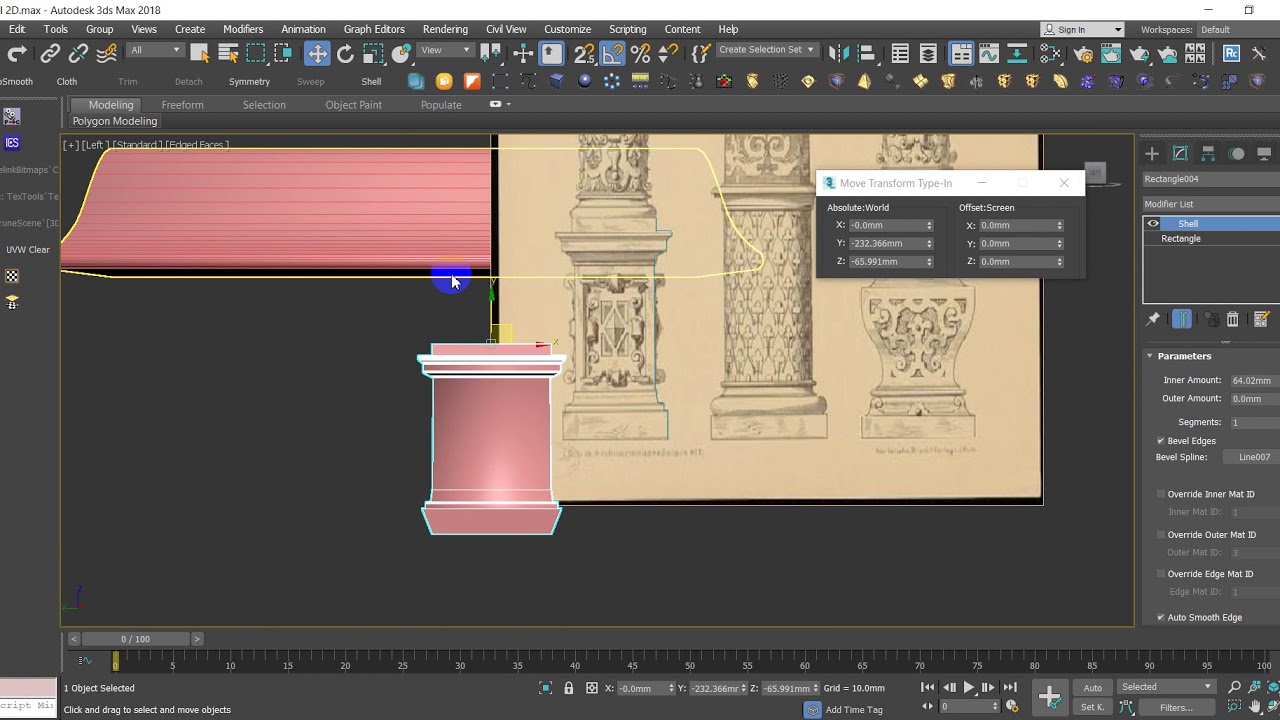Viewport: 1280px width, 720px height.
Task: Switch to the Modify panel tab icon
Action: tap(1180, 153)
